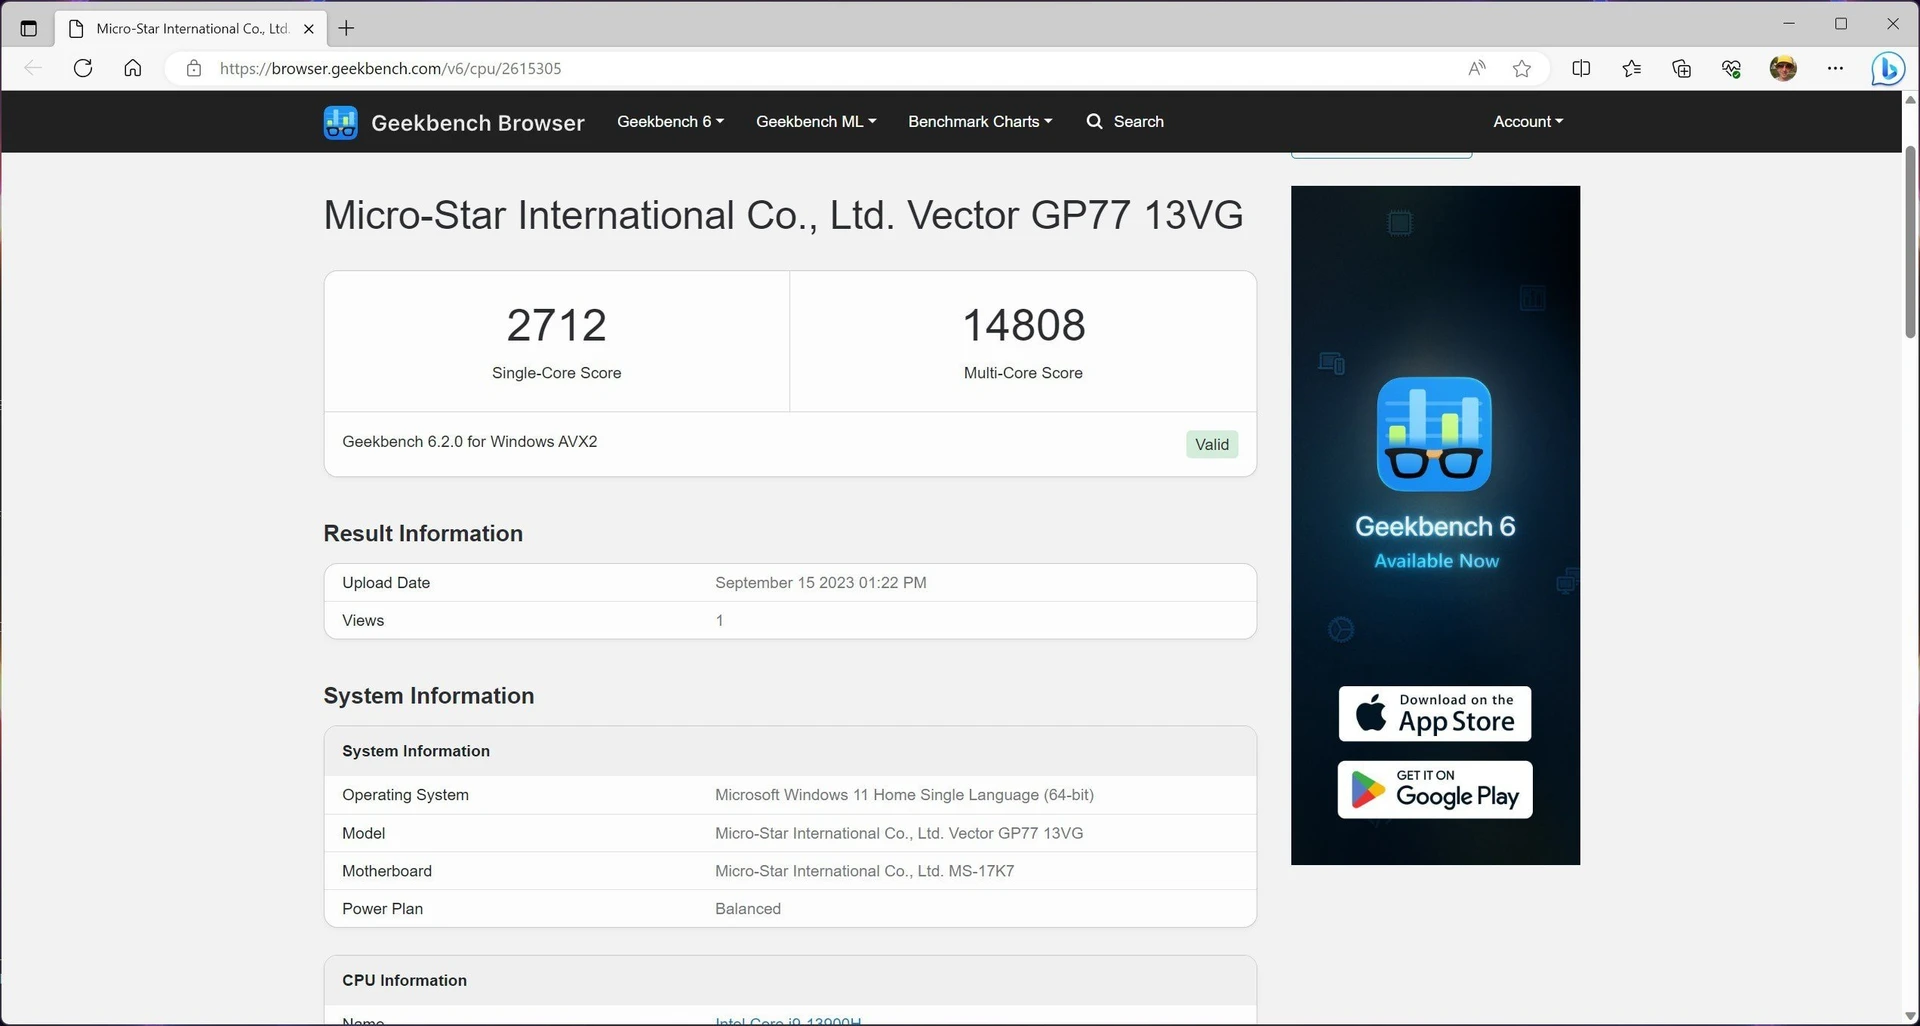The width and height of the screenshot is (1920, 1026).
Task: Click the 2712 single-core score
Action: tap(556, 325)
